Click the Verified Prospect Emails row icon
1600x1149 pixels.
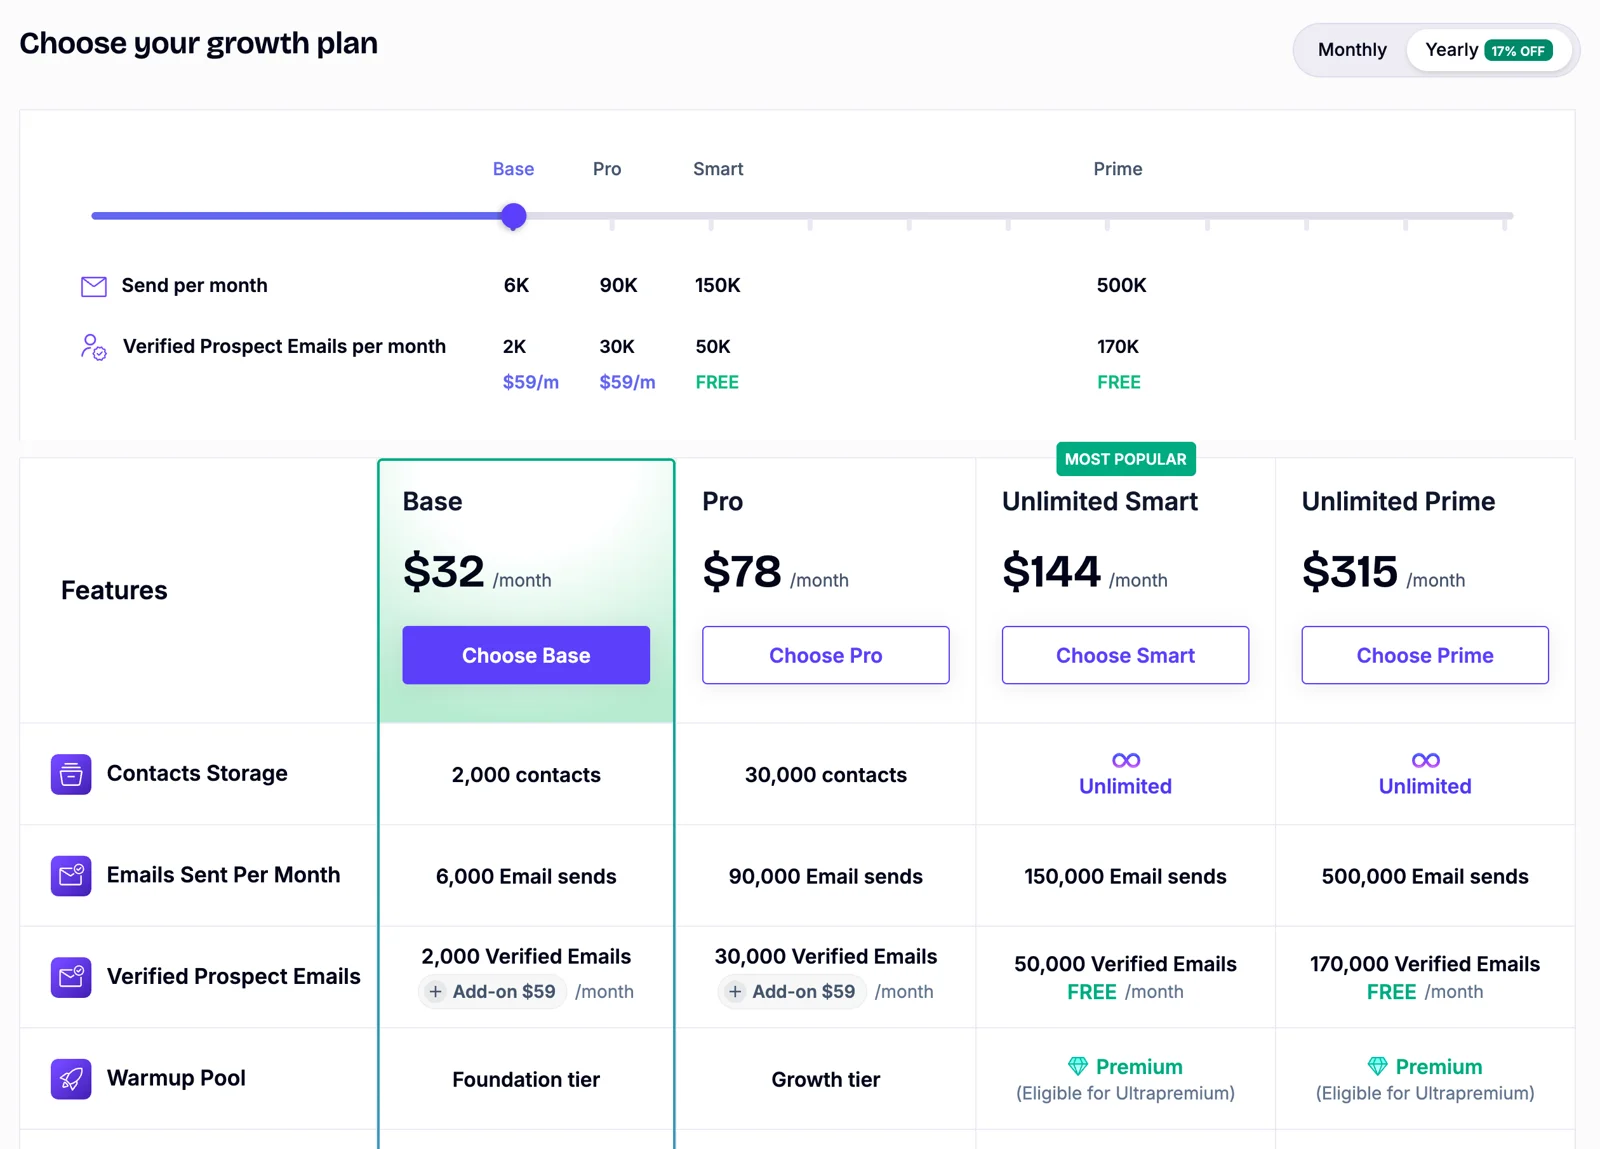coord(71,977)
